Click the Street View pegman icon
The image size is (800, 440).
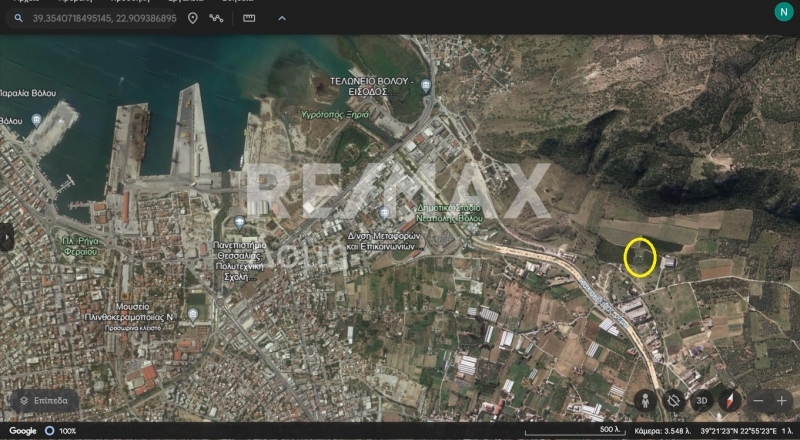(644, 401)
